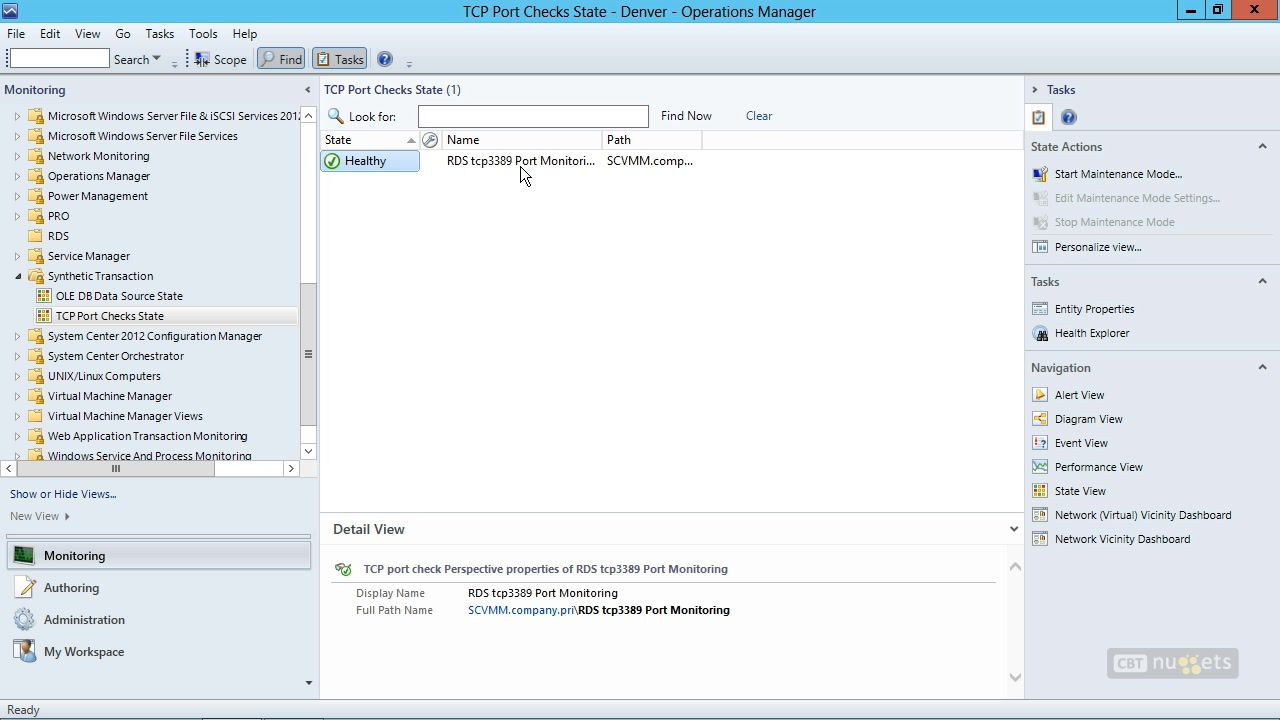Viewport: 1280px width, 720px height.
Task: Collapse the Detail View panel
Action: click(x=1014, y=529)
